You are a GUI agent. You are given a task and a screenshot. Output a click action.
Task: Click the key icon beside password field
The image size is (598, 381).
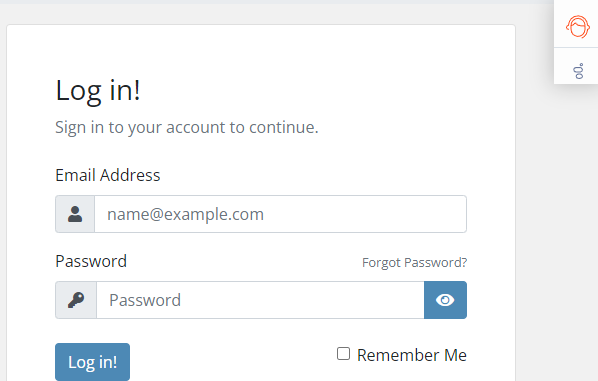pos(76,300)
